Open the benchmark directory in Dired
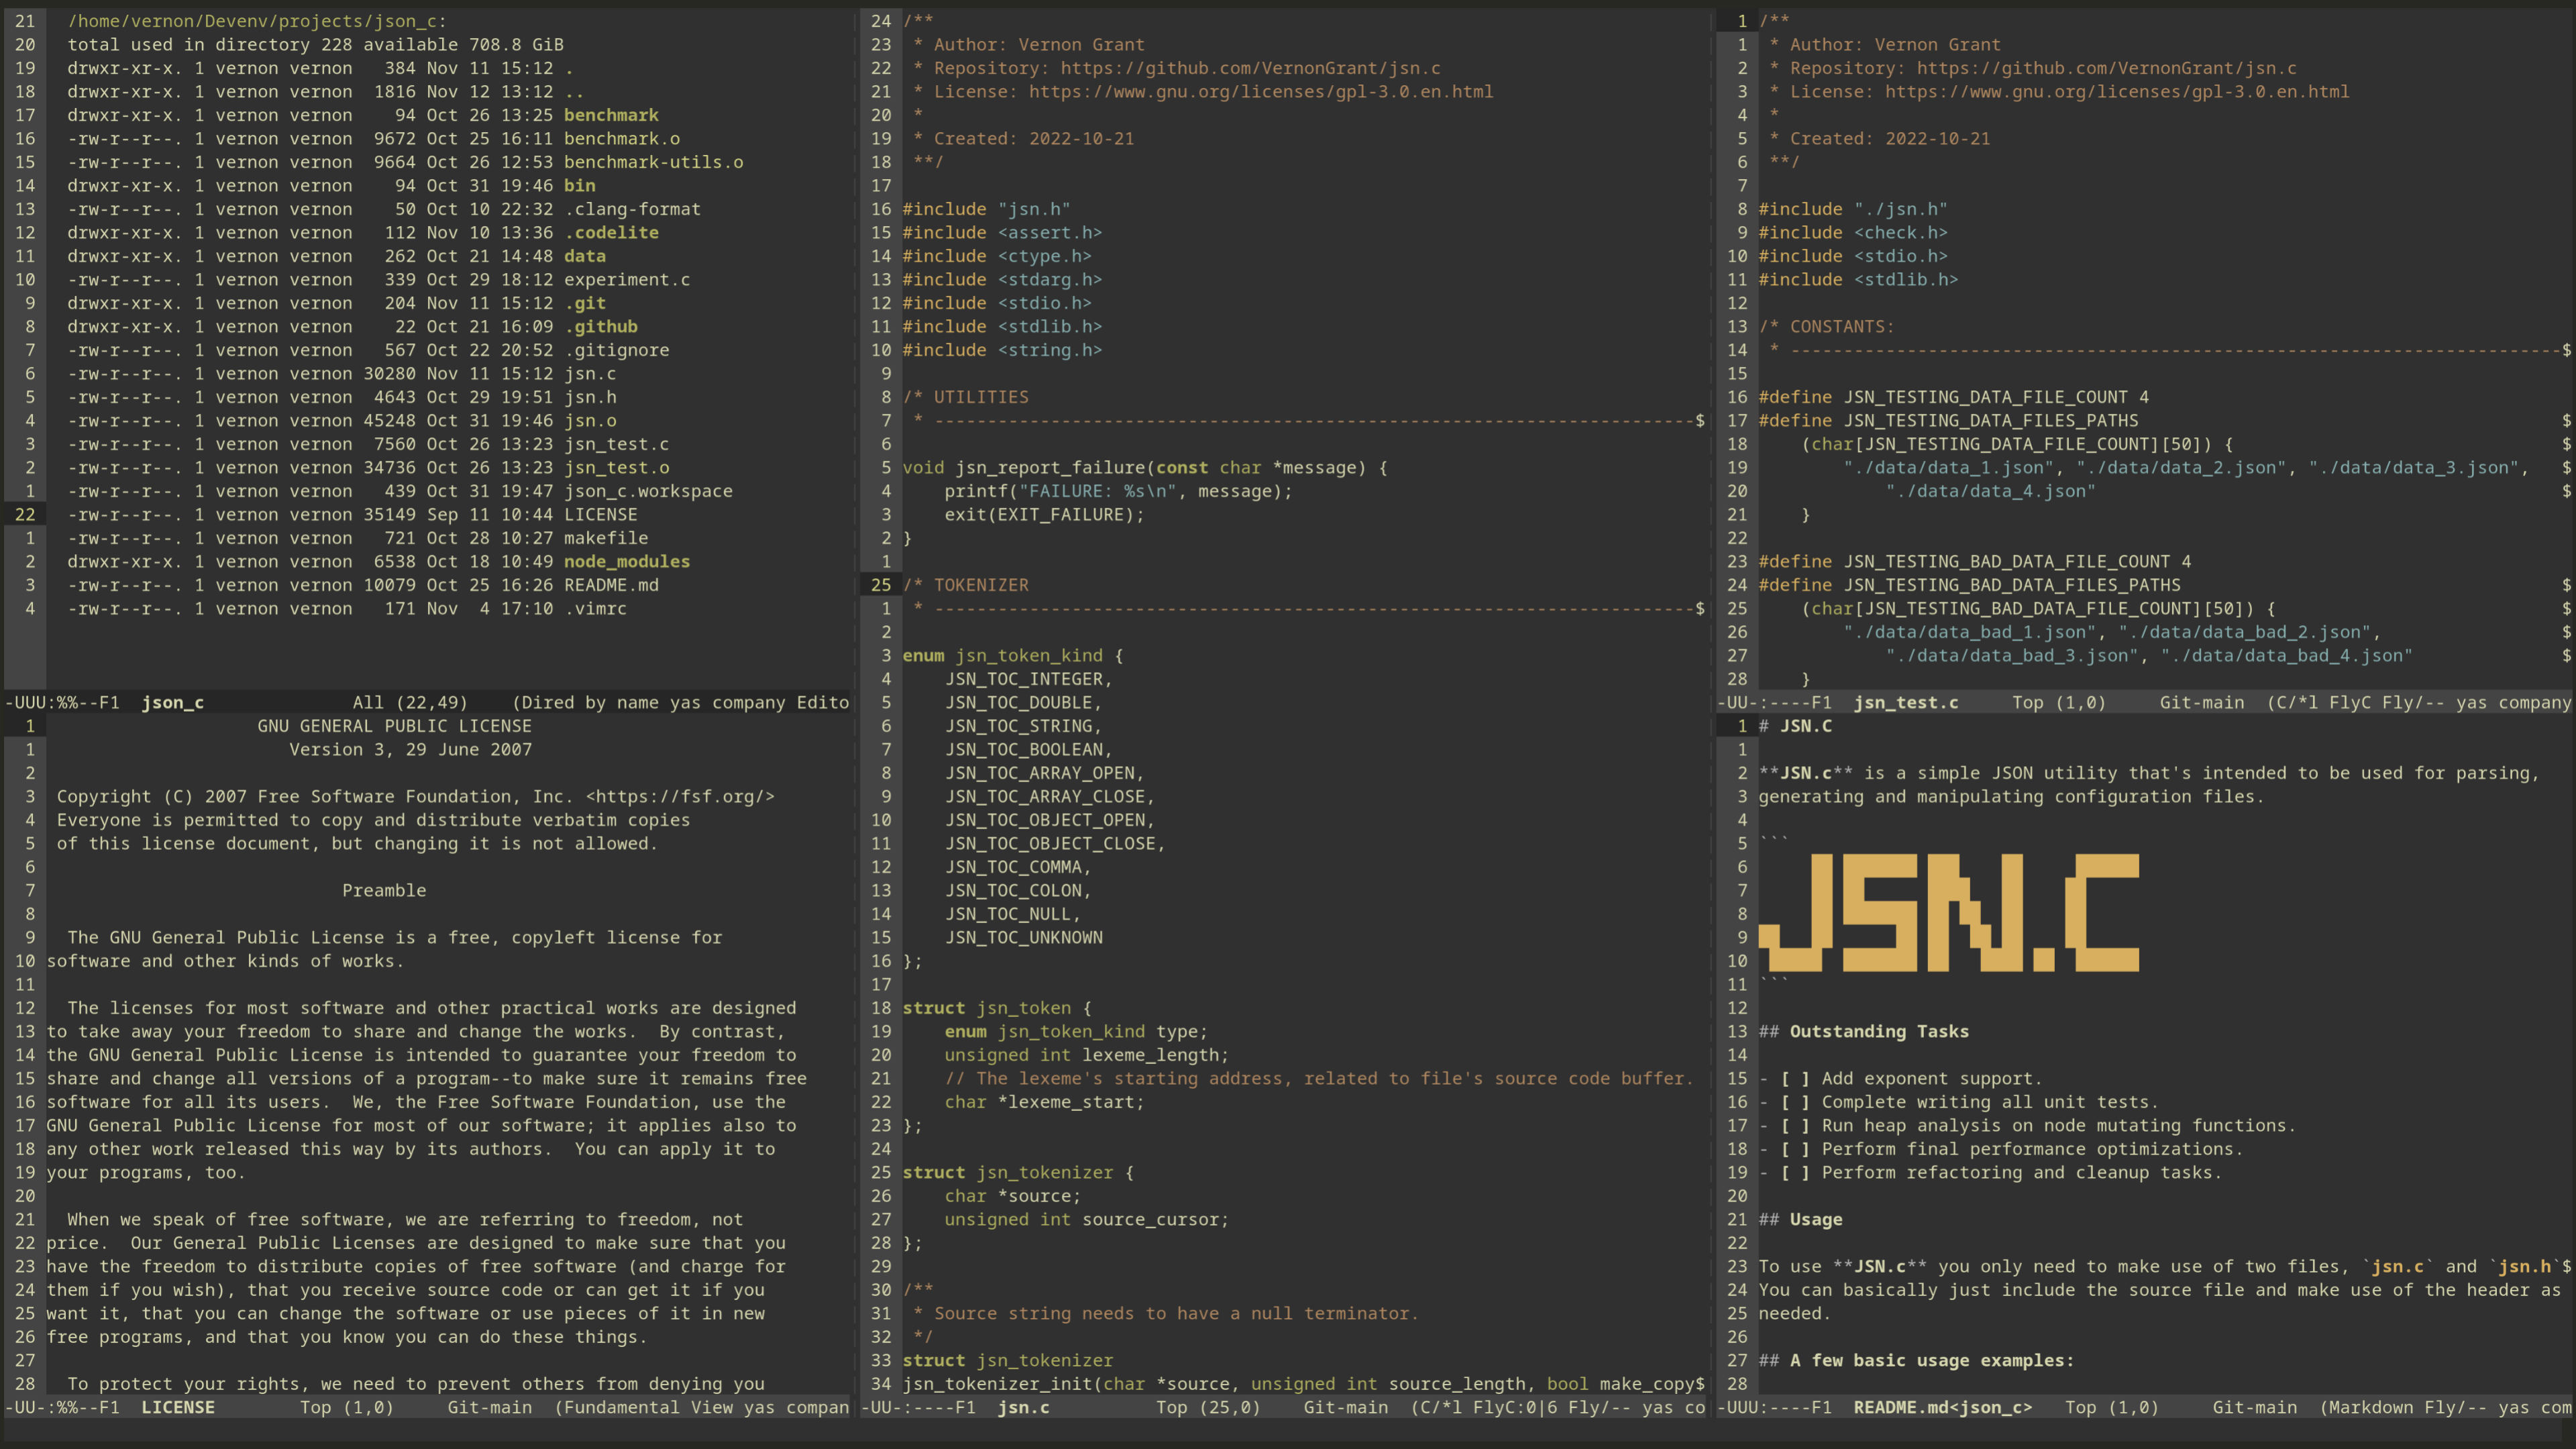Image resolution: width=2576 pixels, height=1449 pixels. (x=610, y=115)
